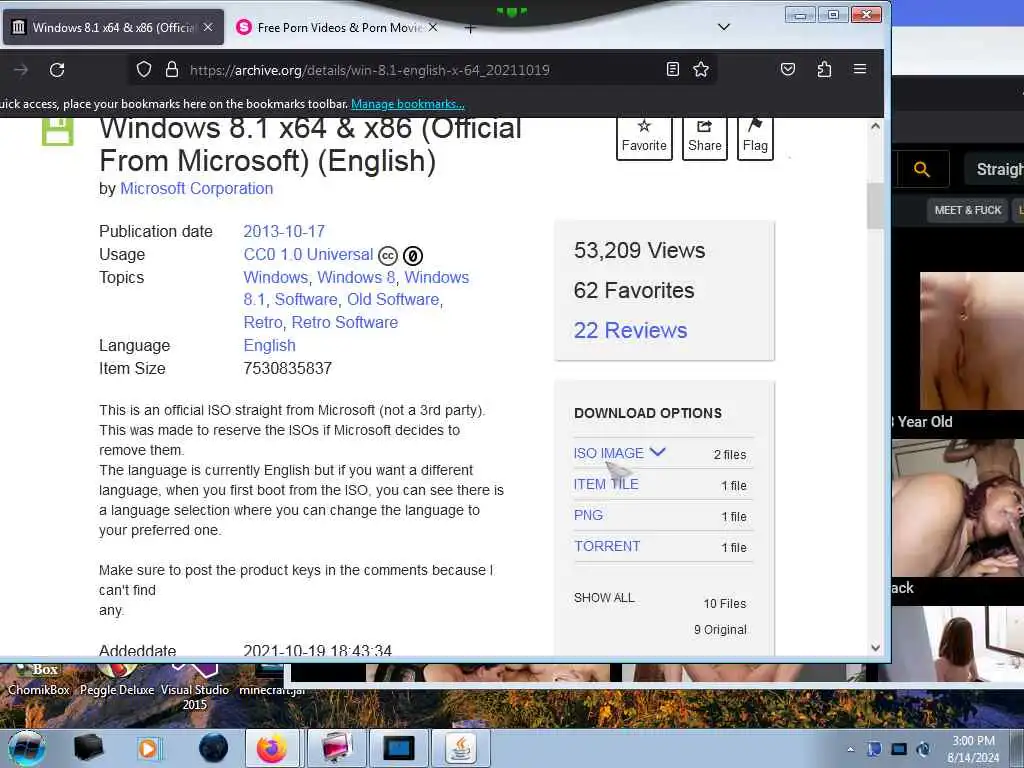Click the vertical scrollbar thumb
1024x768 pixels.
tap(875, 206)
